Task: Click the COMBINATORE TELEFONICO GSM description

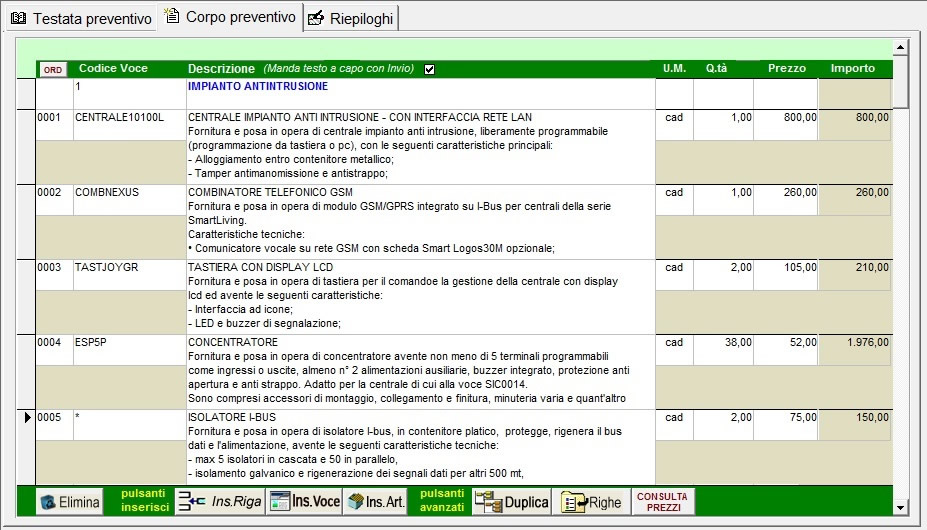Action: coord(420,221)
